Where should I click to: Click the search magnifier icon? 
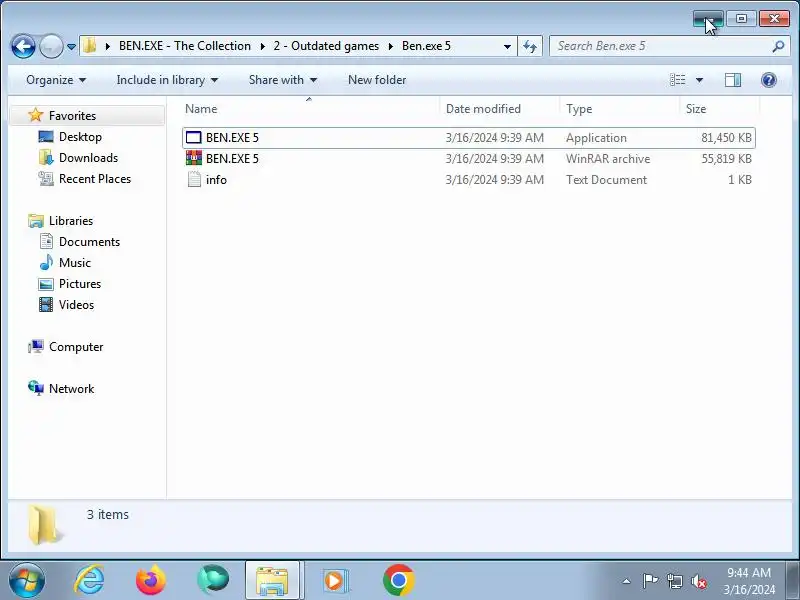tap(778, 46)
